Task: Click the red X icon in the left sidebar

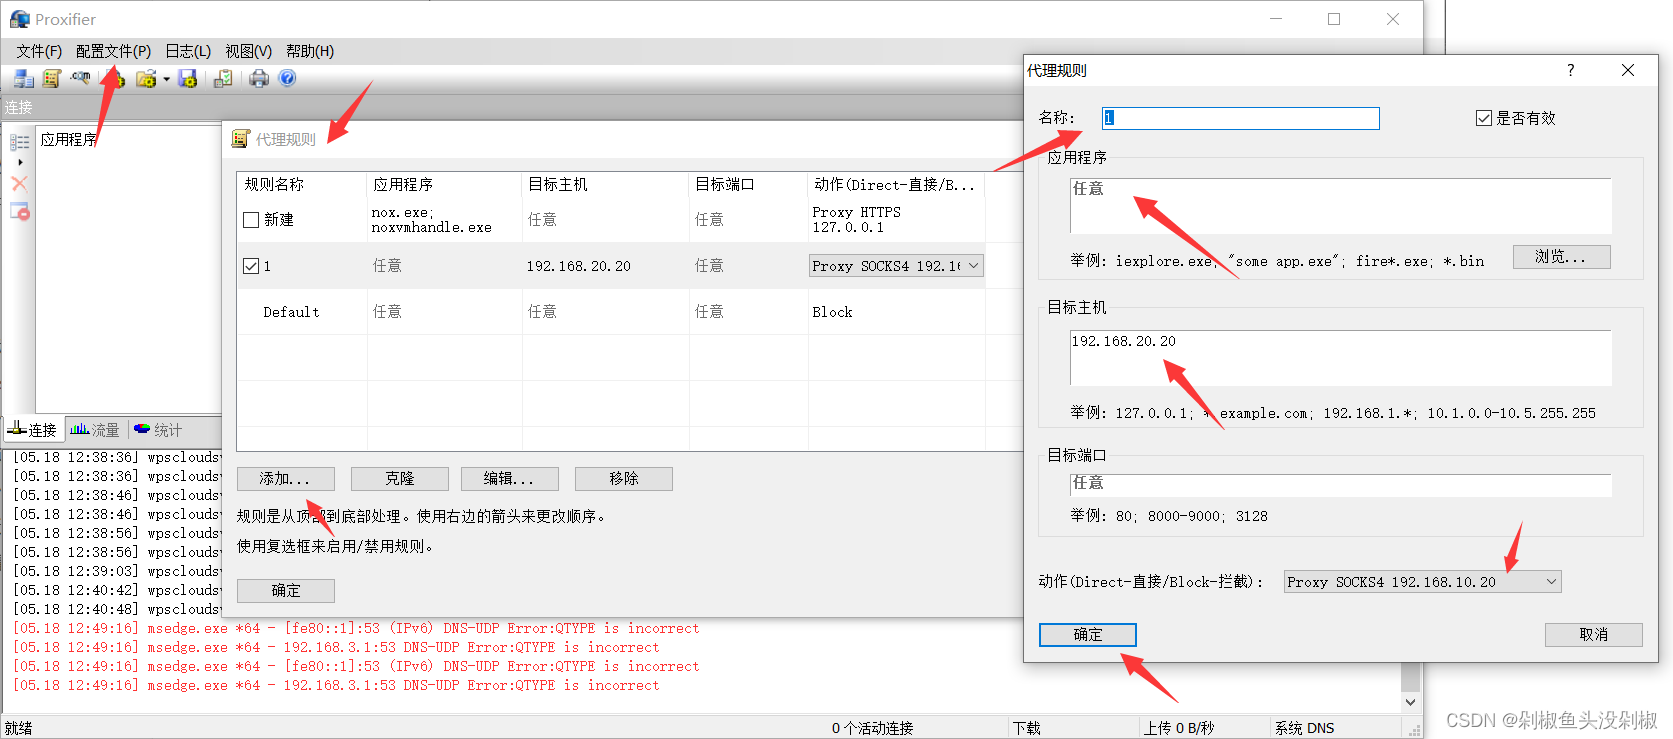Action: click(x=19, y=184)
